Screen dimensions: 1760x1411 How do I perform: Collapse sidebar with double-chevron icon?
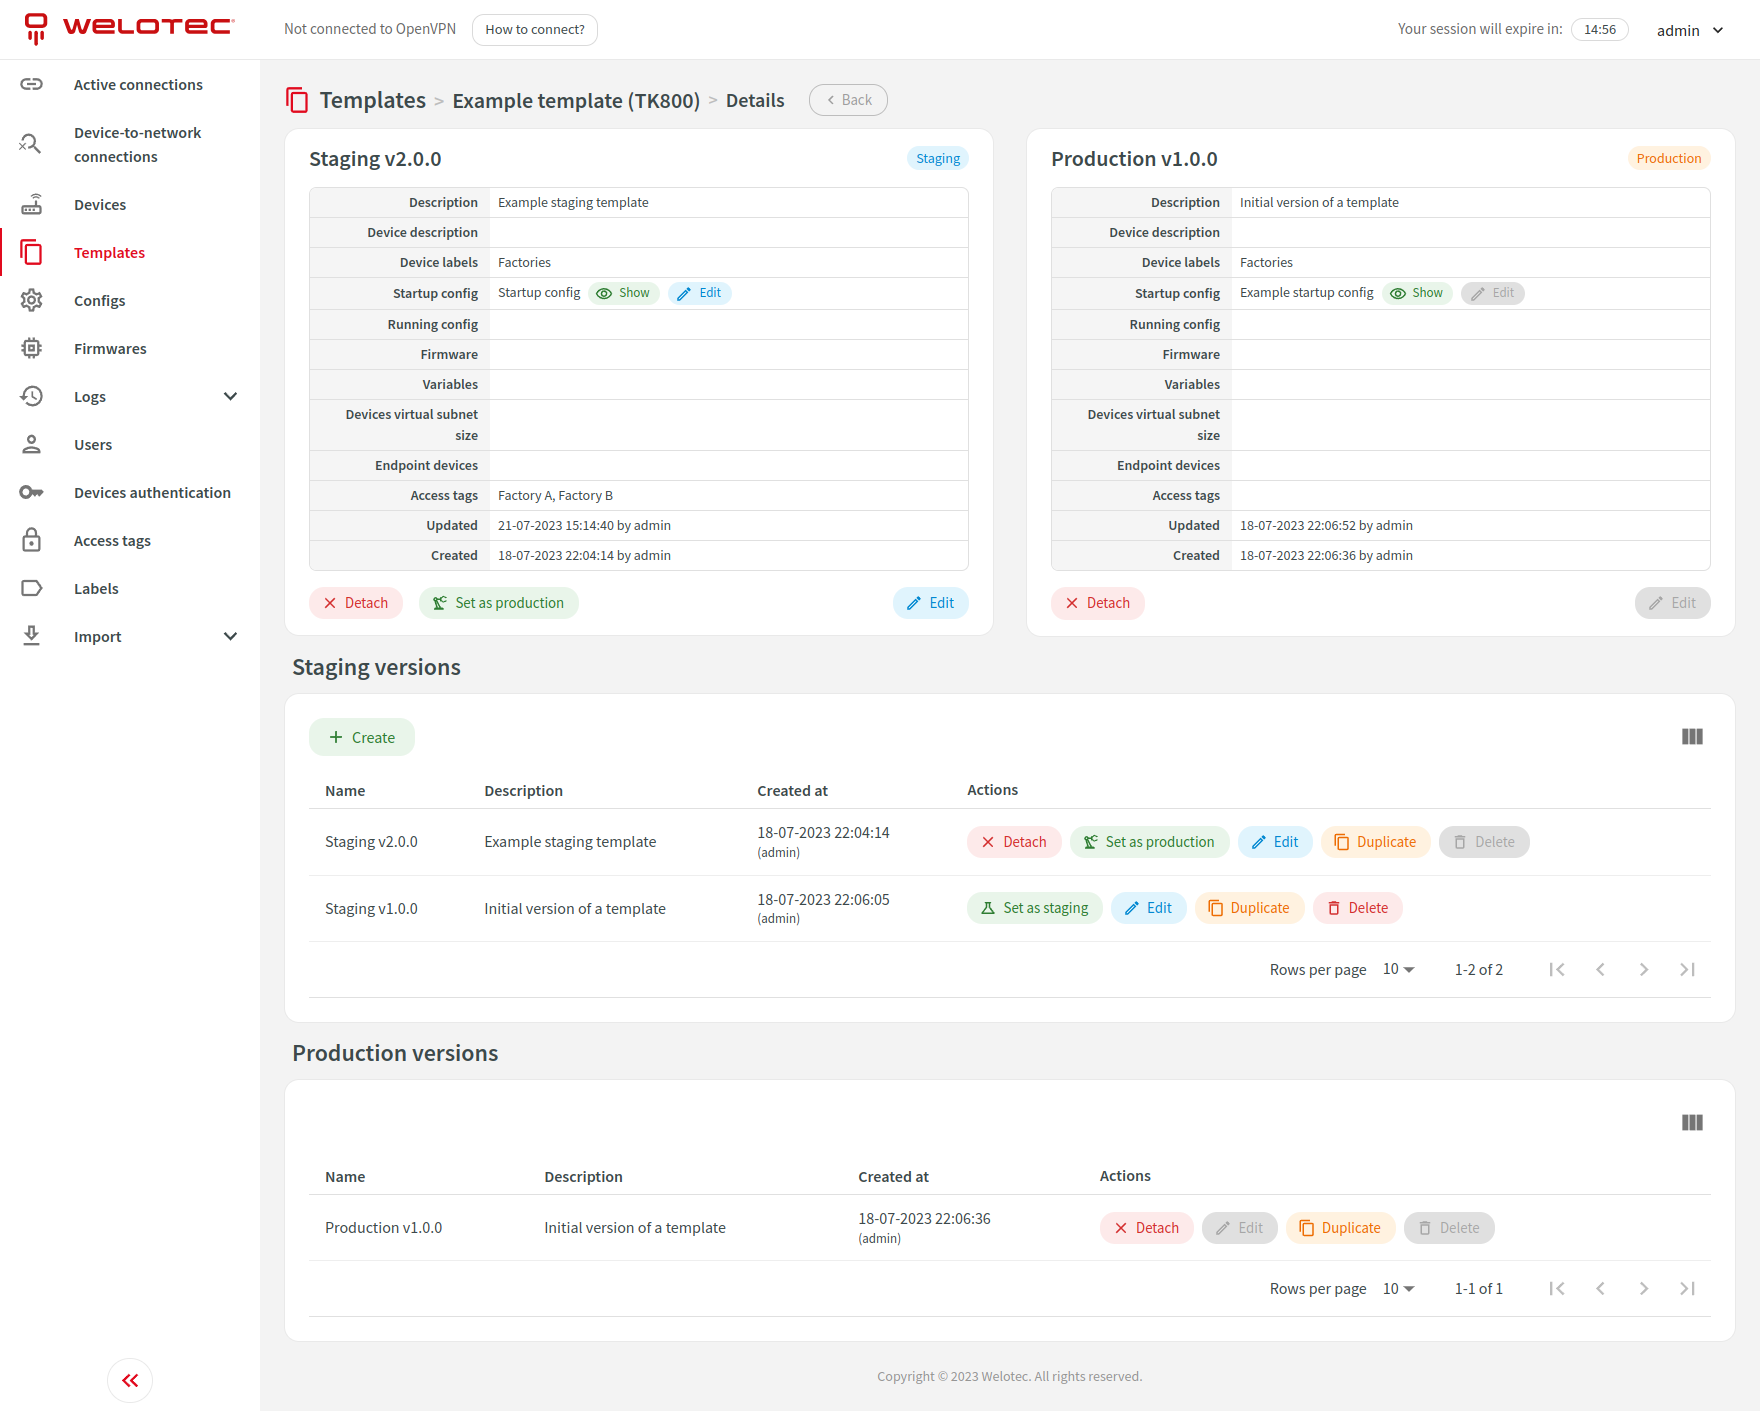[x=130, y=1381]
